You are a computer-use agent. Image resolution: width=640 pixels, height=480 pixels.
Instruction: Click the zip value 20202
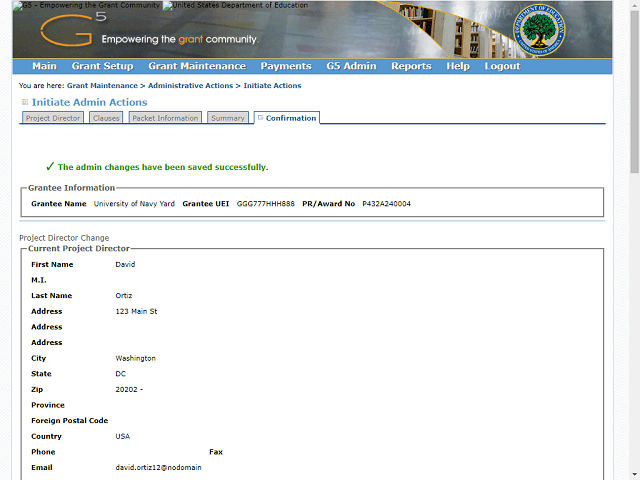click(127, 389)
